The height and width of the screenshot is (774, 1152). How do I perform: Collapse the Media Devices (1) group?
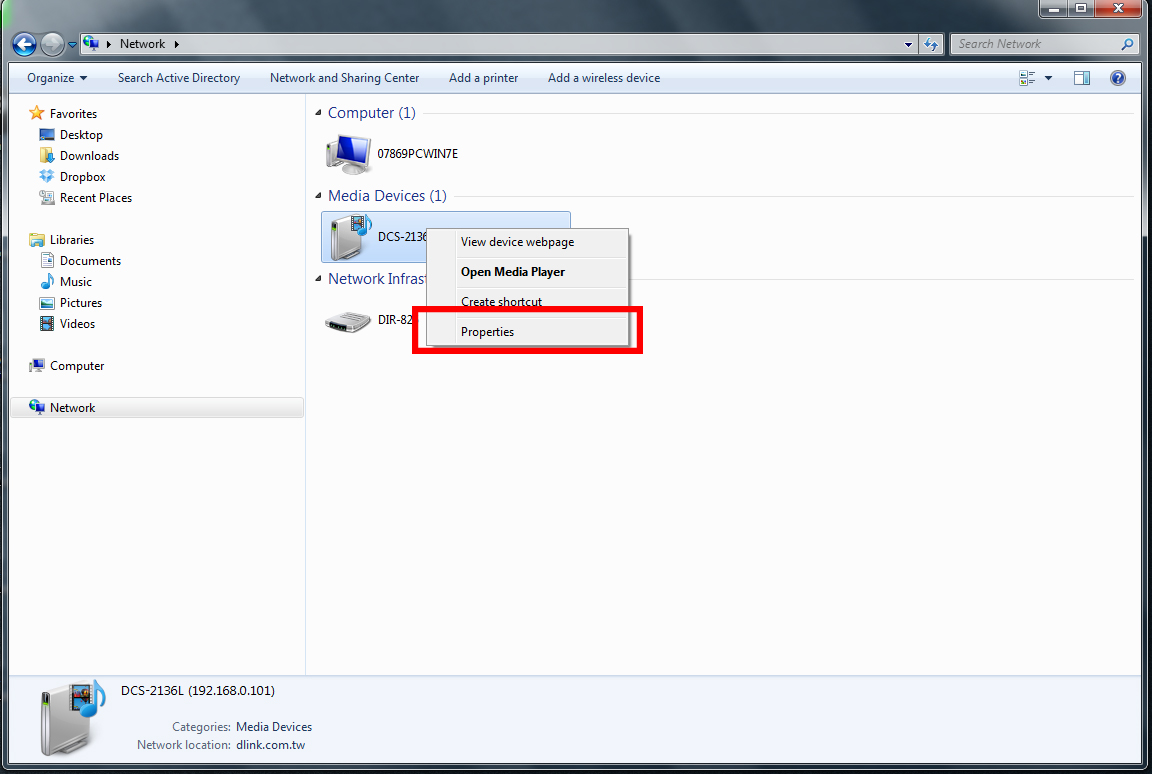(x=319, y=196)
